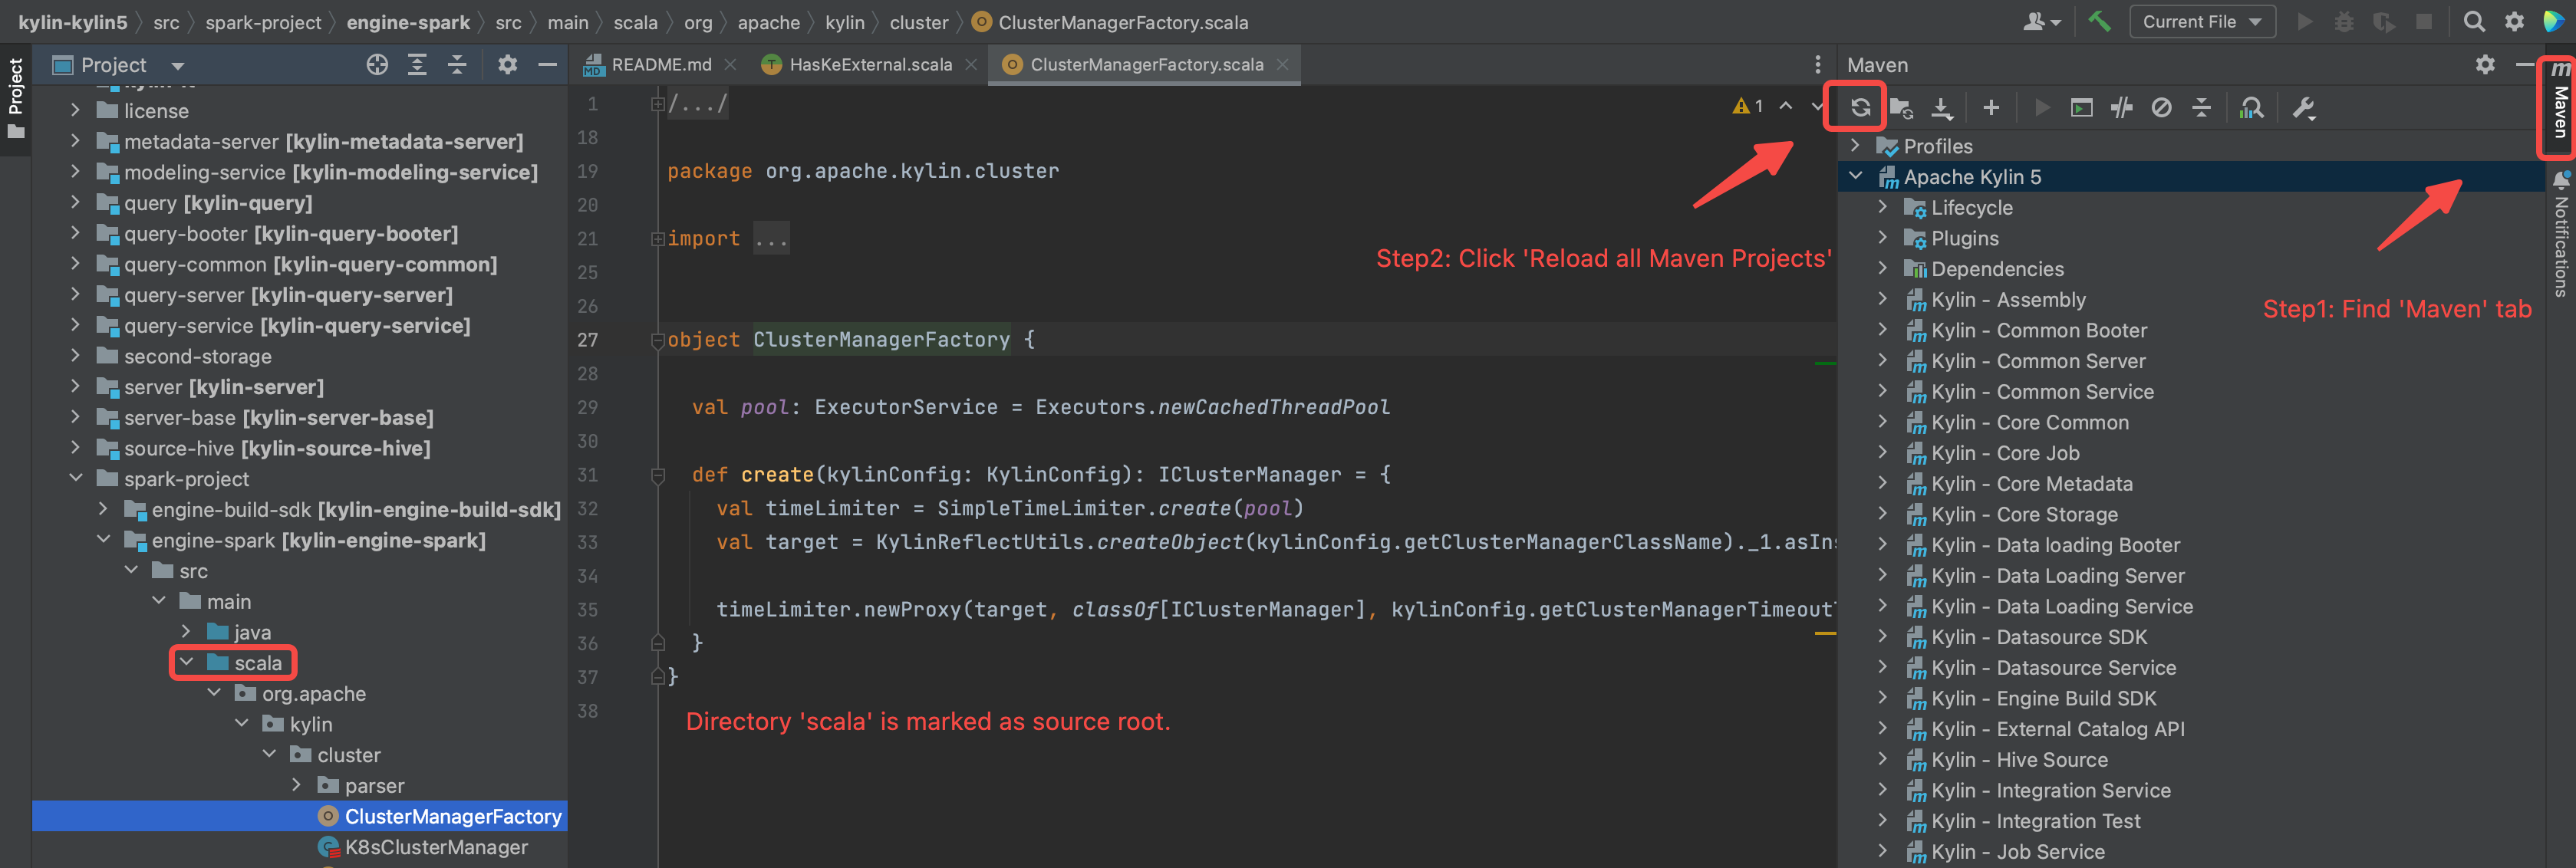Image resolution: width=2576 pixels, height=868 pixels.
Task: Expand the Lifecycle node in Maven
Action: coord(1882,207)
